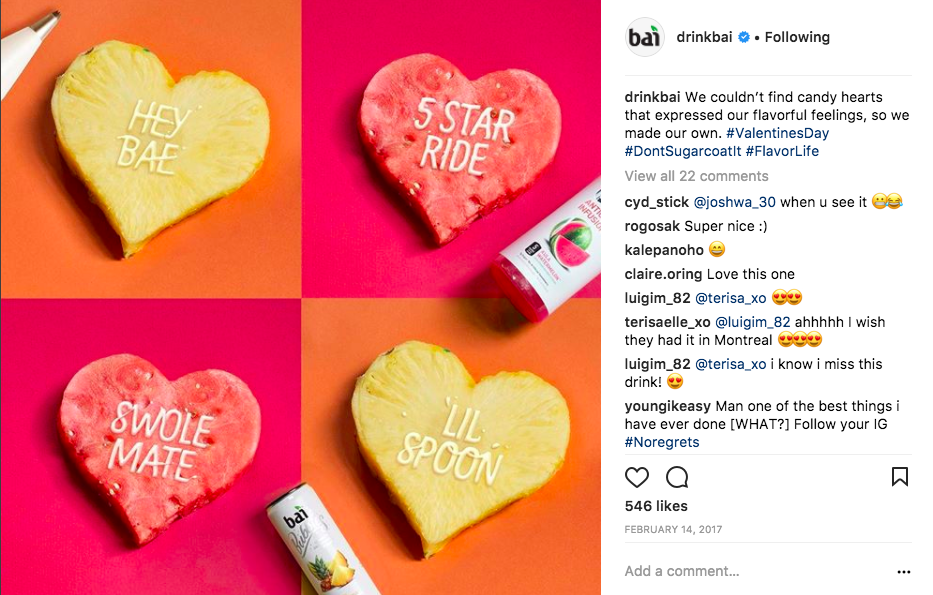Open the cyd_stick commenter profile
Screen dimensions: 933x595
click(656, 202)
